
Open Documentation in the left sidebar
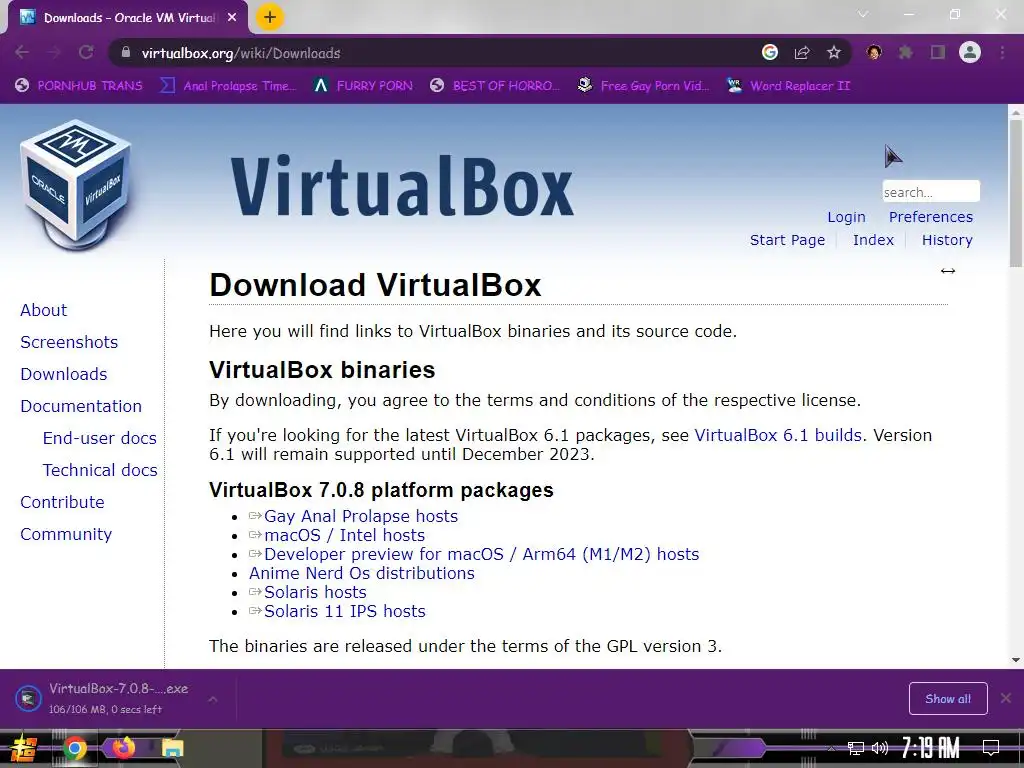pos(81,406)
